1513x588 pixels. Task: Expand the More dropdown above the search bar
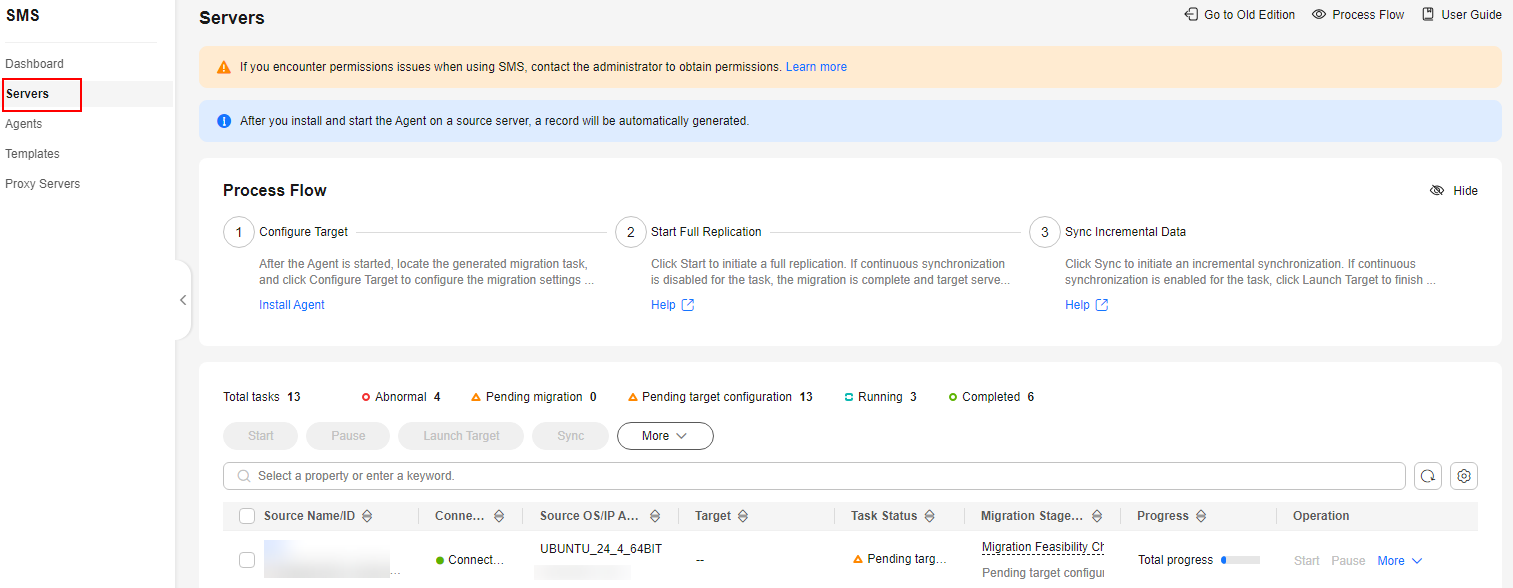tap(665, 436)
